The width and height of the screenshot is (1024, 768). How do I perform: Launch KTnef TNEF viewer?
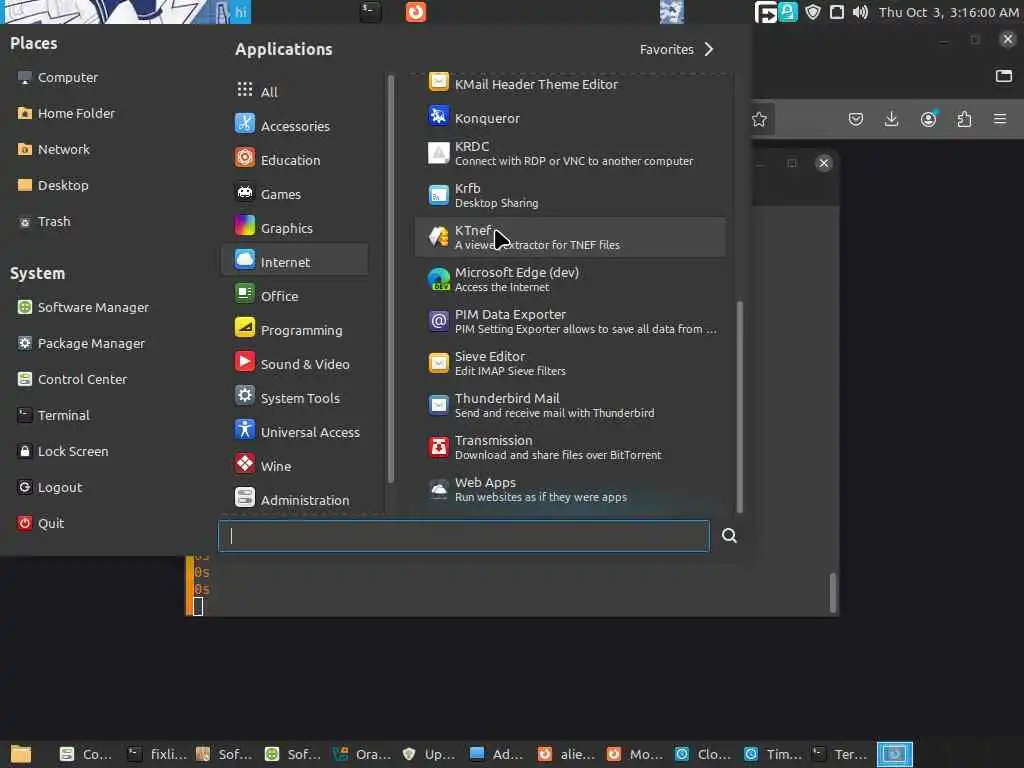(x=569, y=237)
